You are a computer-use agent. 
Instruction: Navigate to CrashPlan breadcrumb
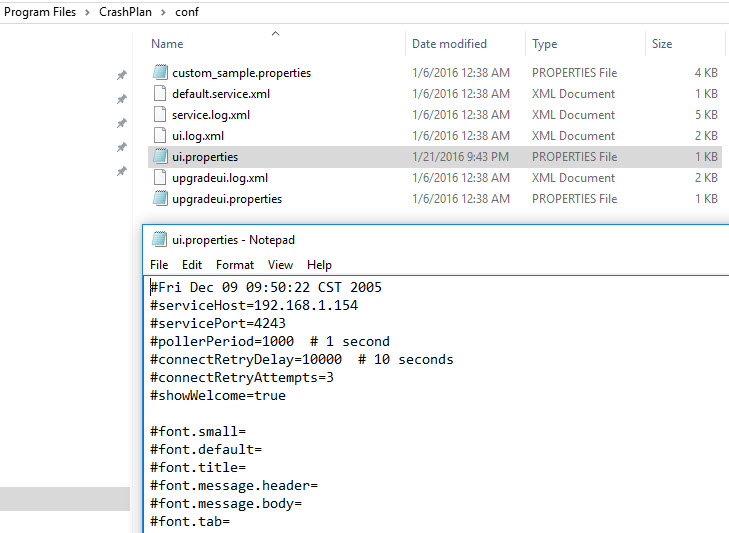[126, 12]
